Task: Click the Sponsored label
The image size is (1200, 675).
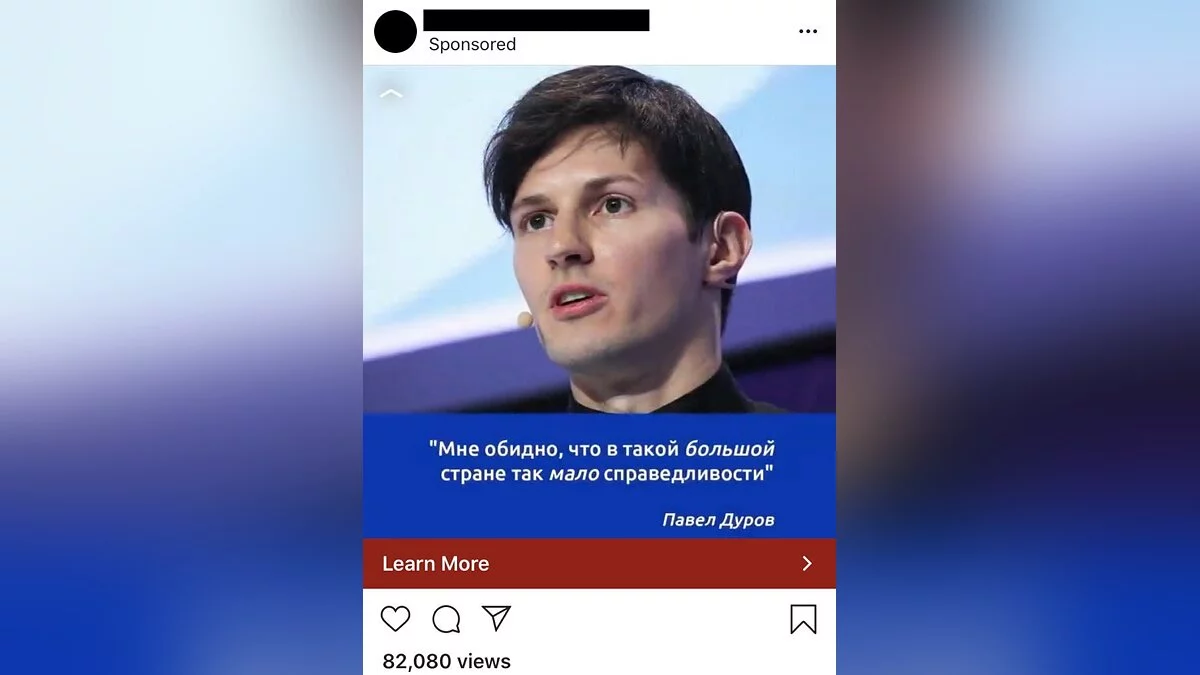Action: [x=472, y=45]
